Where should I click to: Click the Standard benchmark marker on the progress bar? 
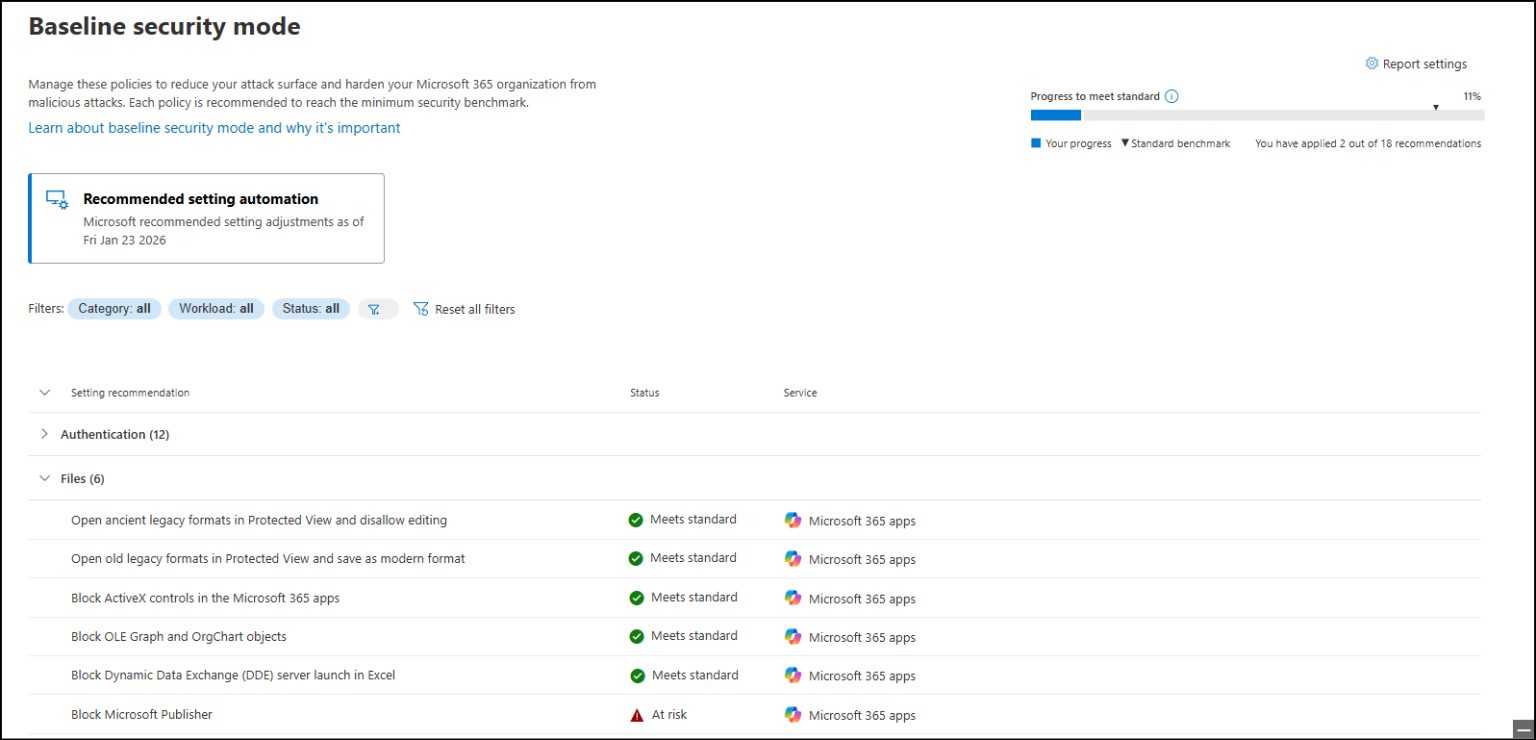(x=1436, y=107)
